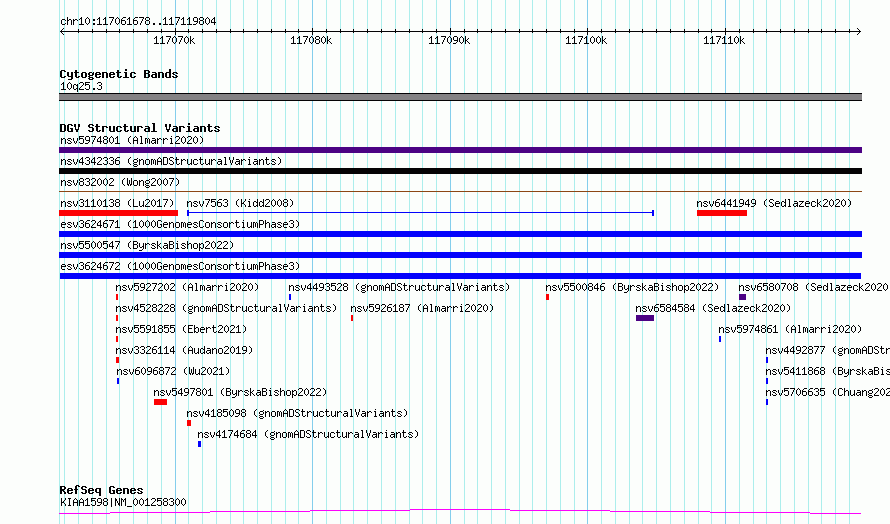Select the red nsv6441949 variant bar
Screen dimensions: 890x524
pyautogui.click(x=722, y=213)
